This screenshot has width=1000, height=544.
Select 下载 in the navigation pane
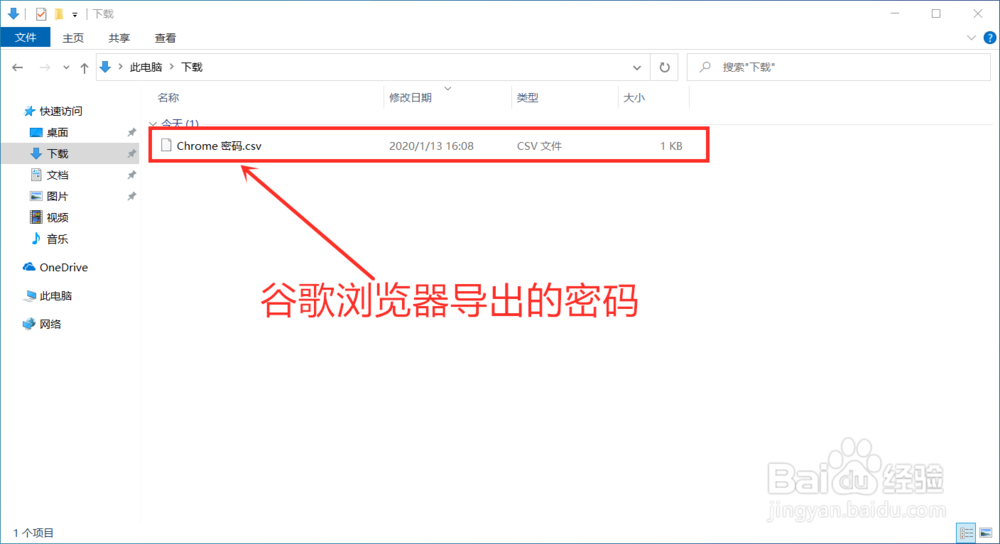(57, 154)
